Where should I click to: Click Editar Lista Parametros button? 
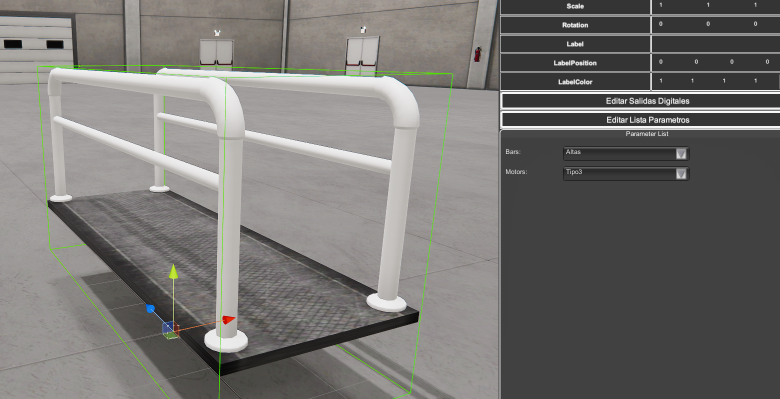(641, 120)
